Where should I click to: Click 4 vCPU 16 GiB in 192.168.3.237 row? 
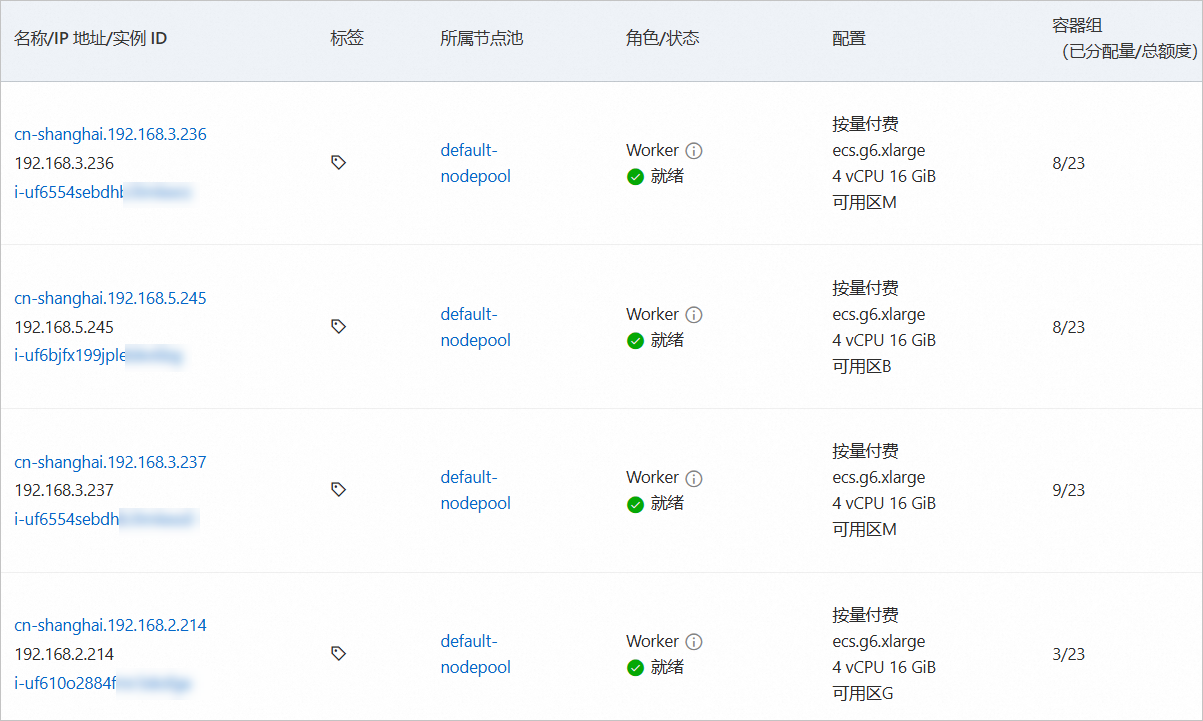coord(884,503)
